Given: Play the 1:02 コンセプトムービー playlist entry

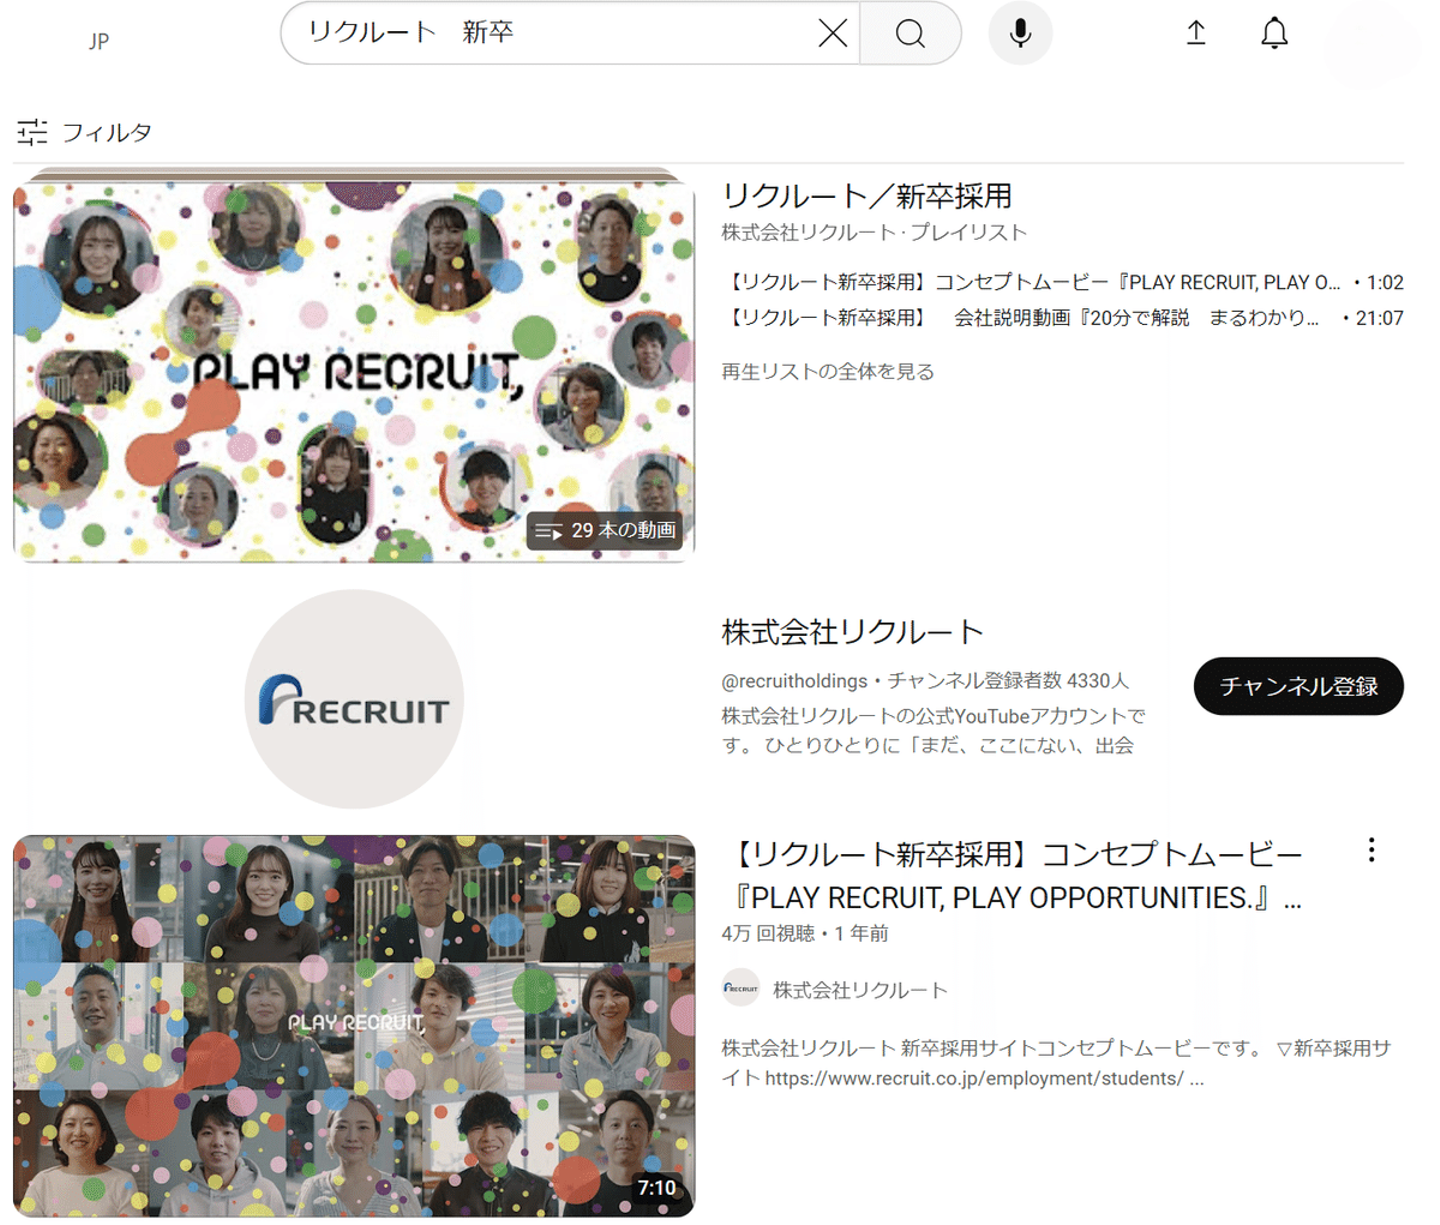Looking at the screenshot, I should 1063,283.
